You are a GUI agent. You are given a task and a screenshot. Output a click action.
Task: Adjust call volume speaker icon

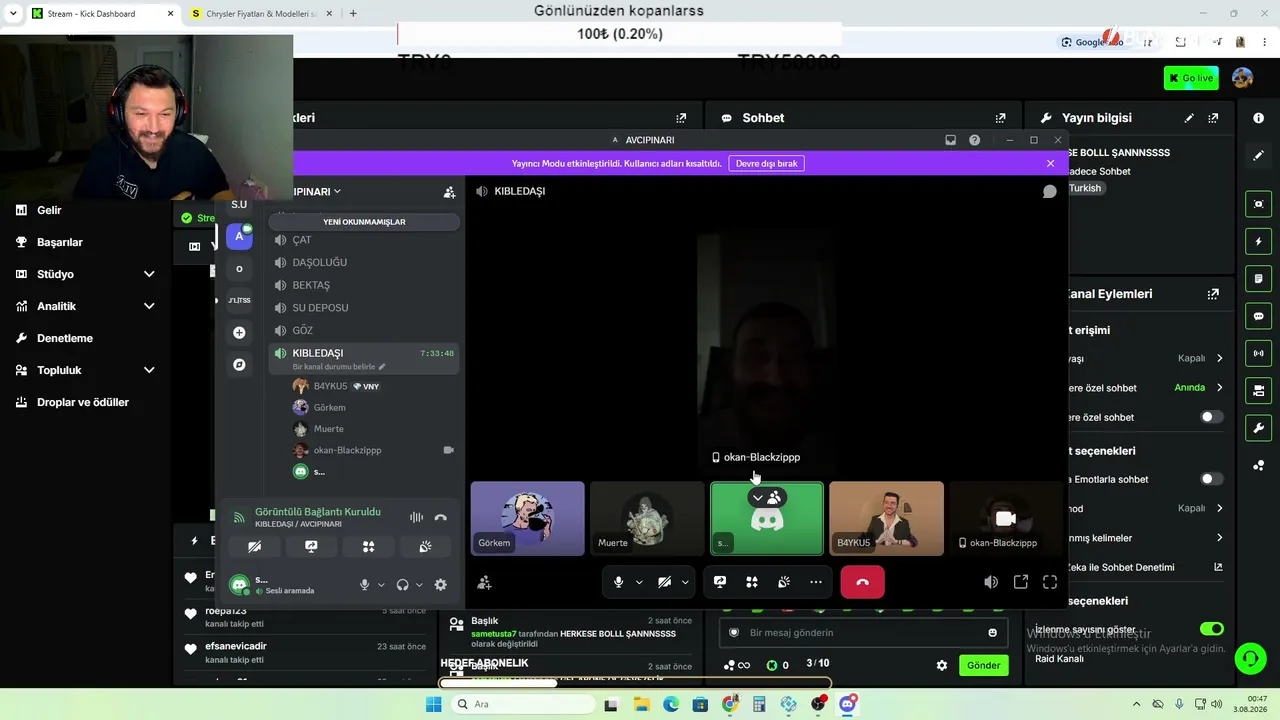click(991, 582)
